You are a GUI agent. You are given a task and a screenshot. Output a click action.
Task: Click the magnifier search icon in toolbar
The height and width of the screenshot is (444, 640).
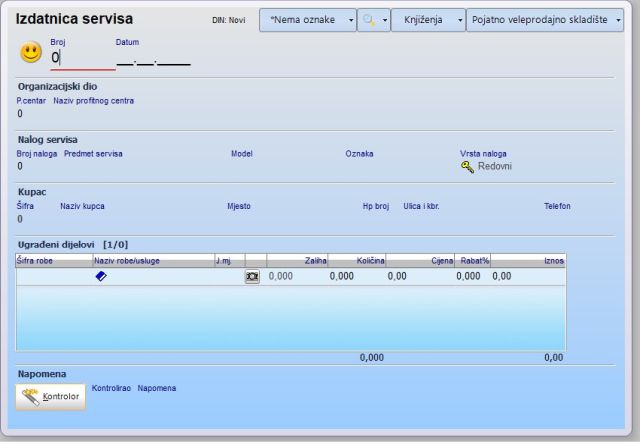[369, 20]
